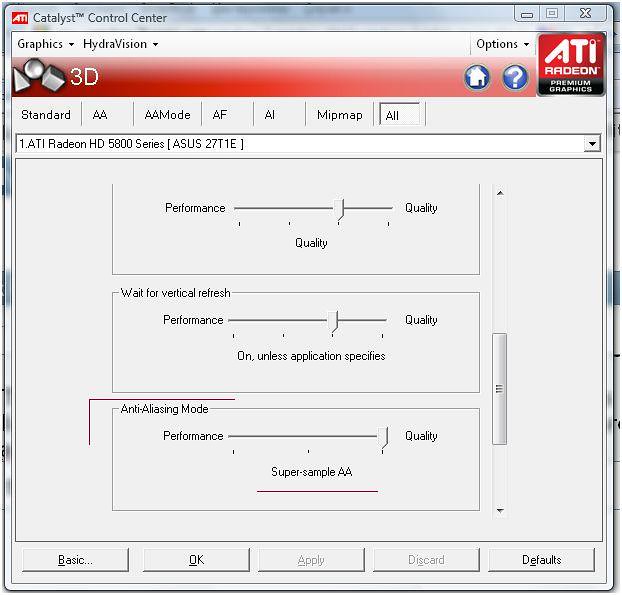Expand the Options dropdown menu
622x595 pixels.
click(502, 44)
